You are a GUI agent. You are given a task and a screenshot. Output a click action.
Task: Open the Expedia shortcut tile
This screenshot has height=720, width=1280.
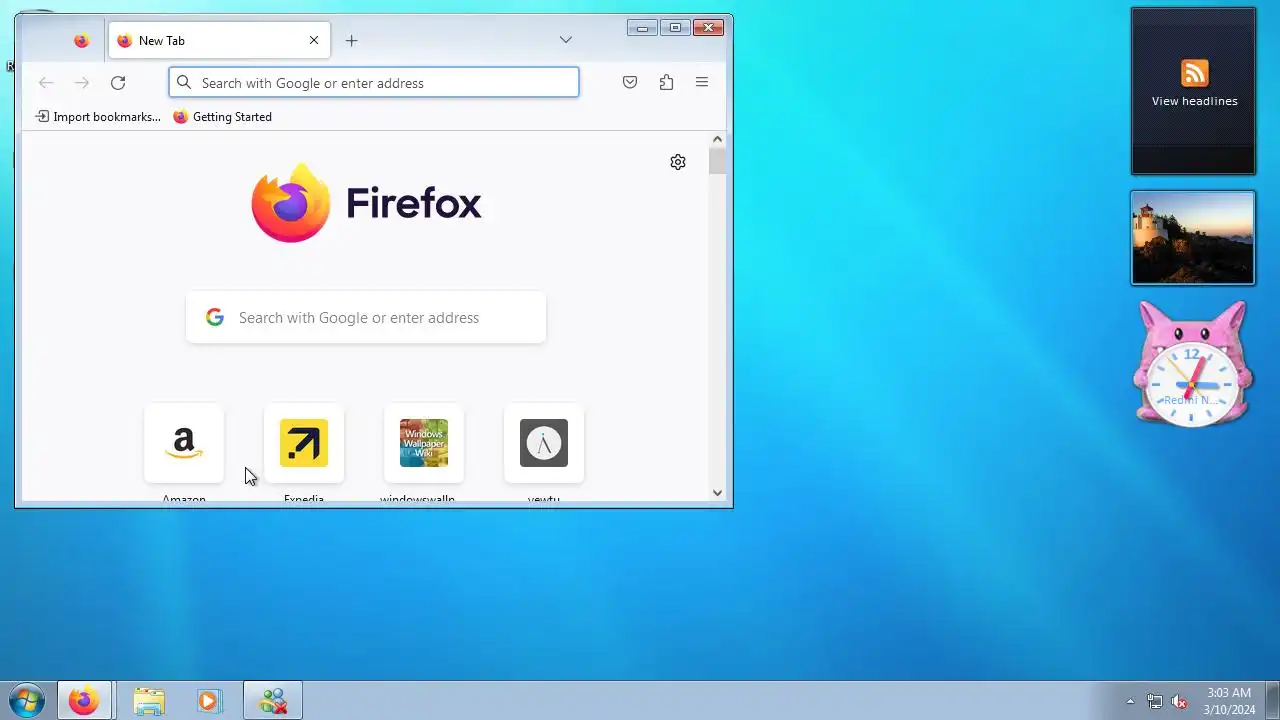pyautogui.click(x=304, y=444)
